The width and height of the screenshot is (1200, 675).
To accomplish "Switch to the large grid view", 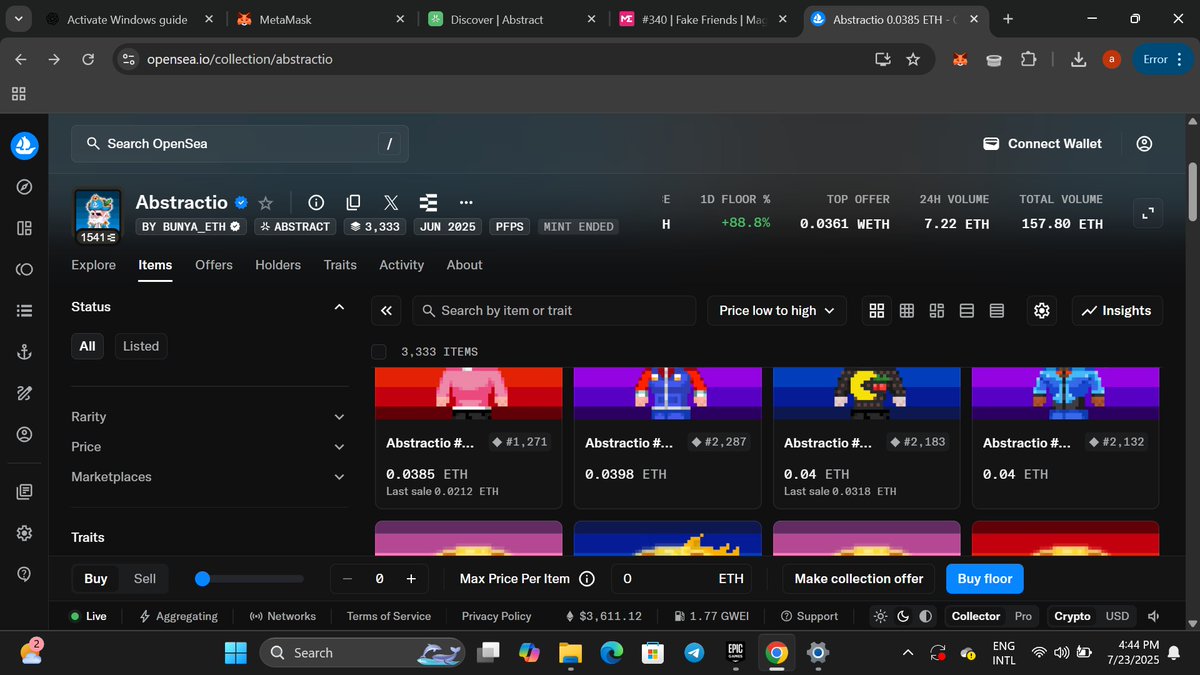I will coord(877,311).
